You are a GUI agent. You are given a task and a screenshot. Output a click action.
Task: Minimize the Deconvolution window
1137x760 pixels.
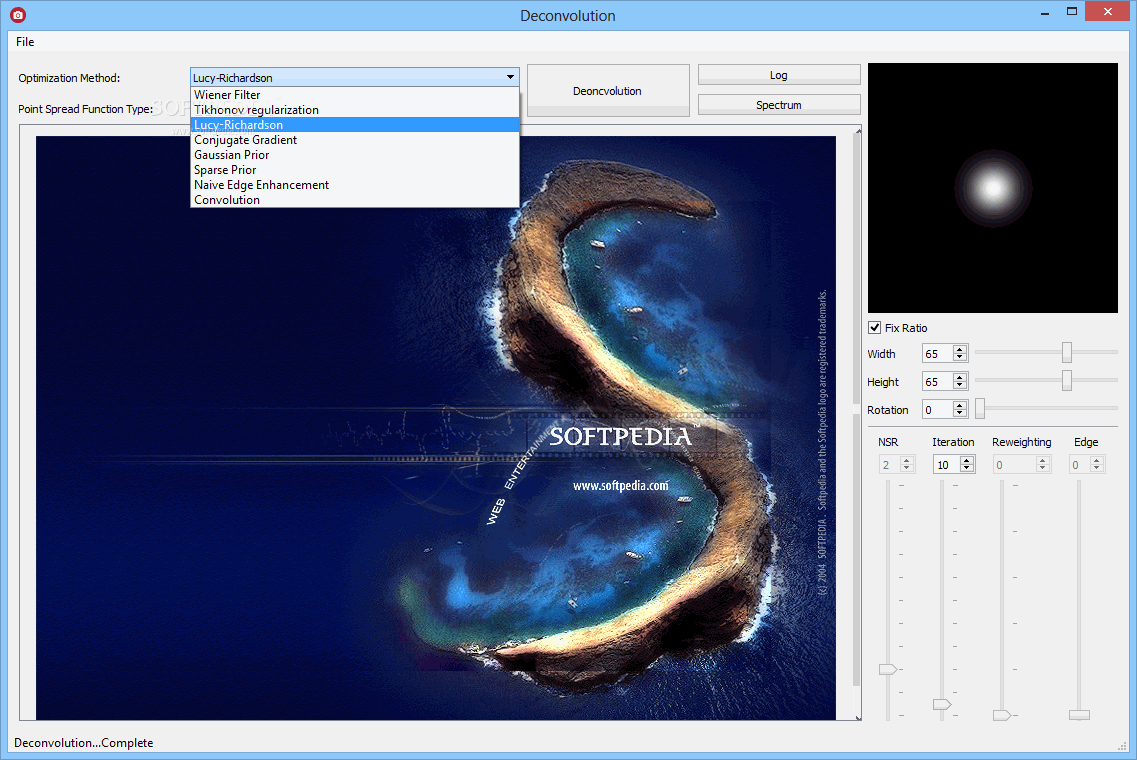1045,12
